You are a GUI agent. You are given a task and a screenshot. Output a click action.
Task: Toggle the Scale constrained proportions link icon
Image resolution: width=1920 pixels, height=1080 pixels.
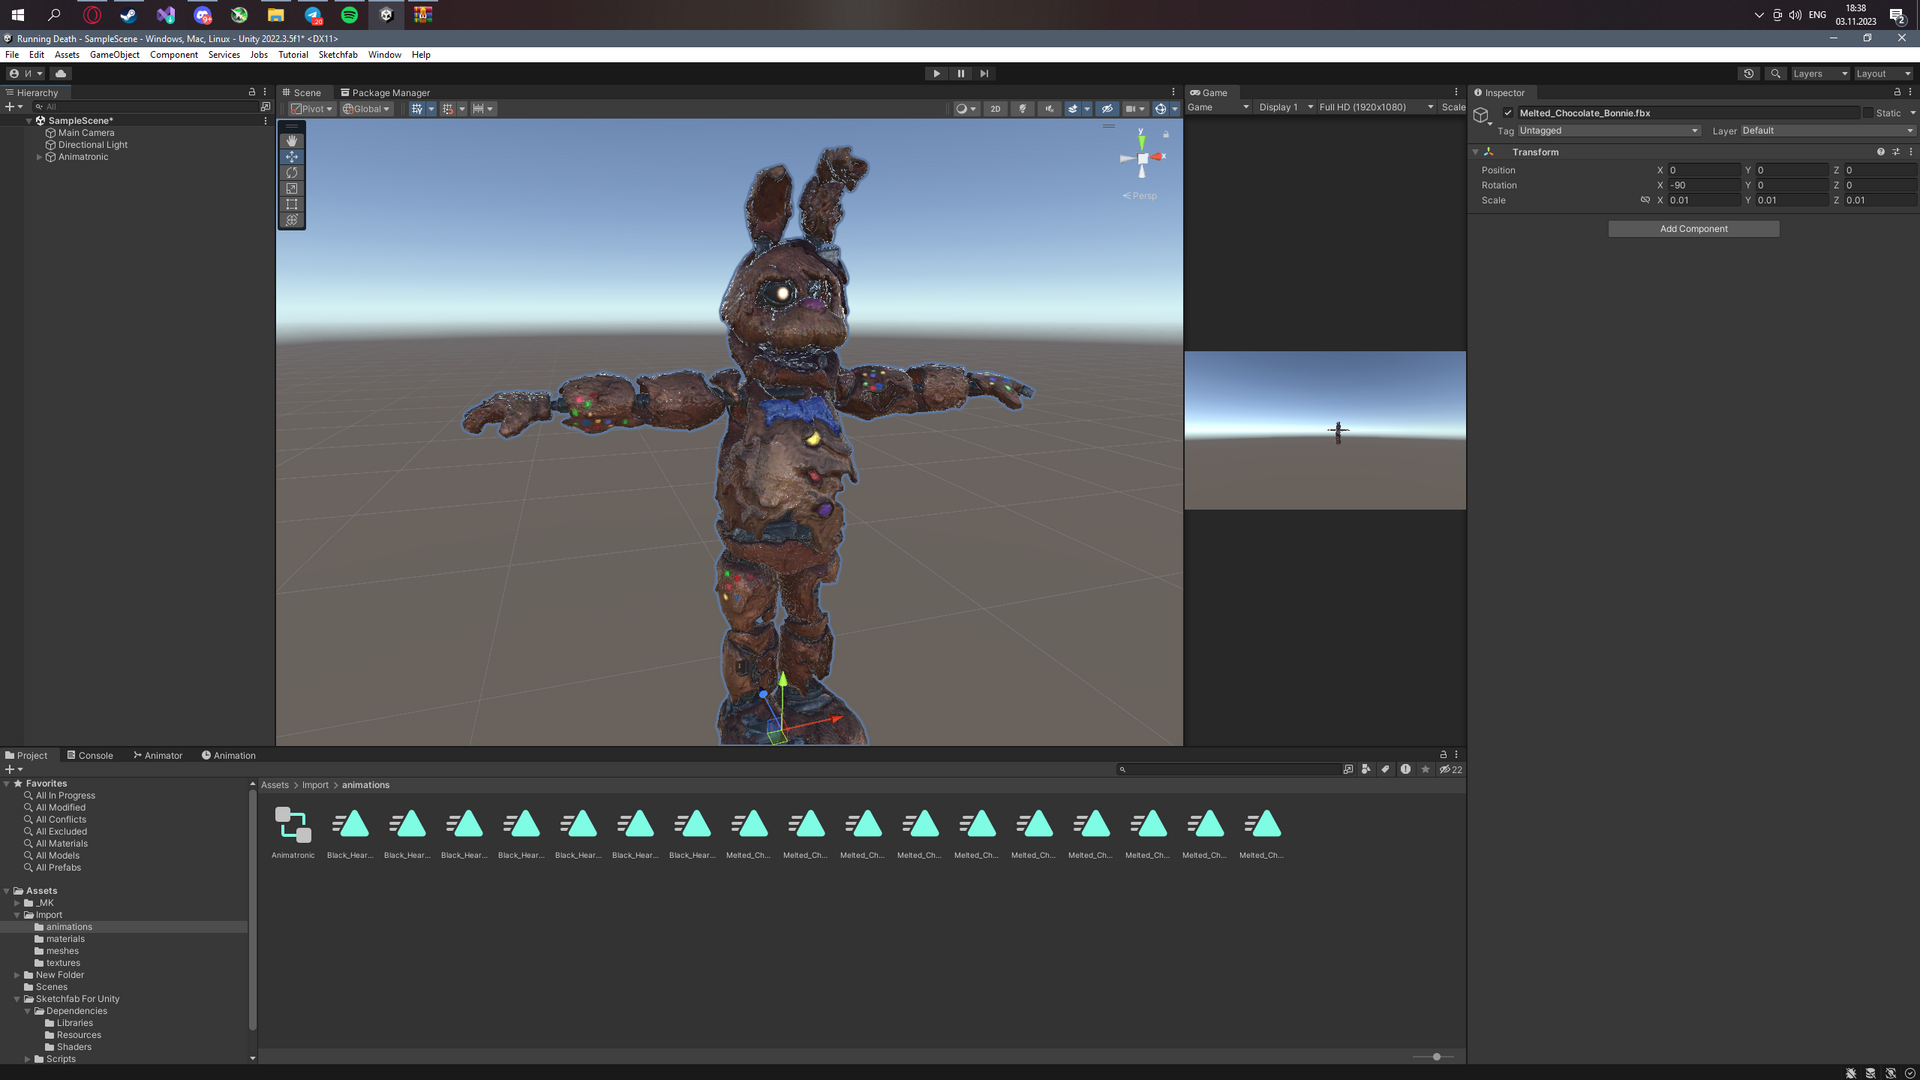coord(1645,200)
